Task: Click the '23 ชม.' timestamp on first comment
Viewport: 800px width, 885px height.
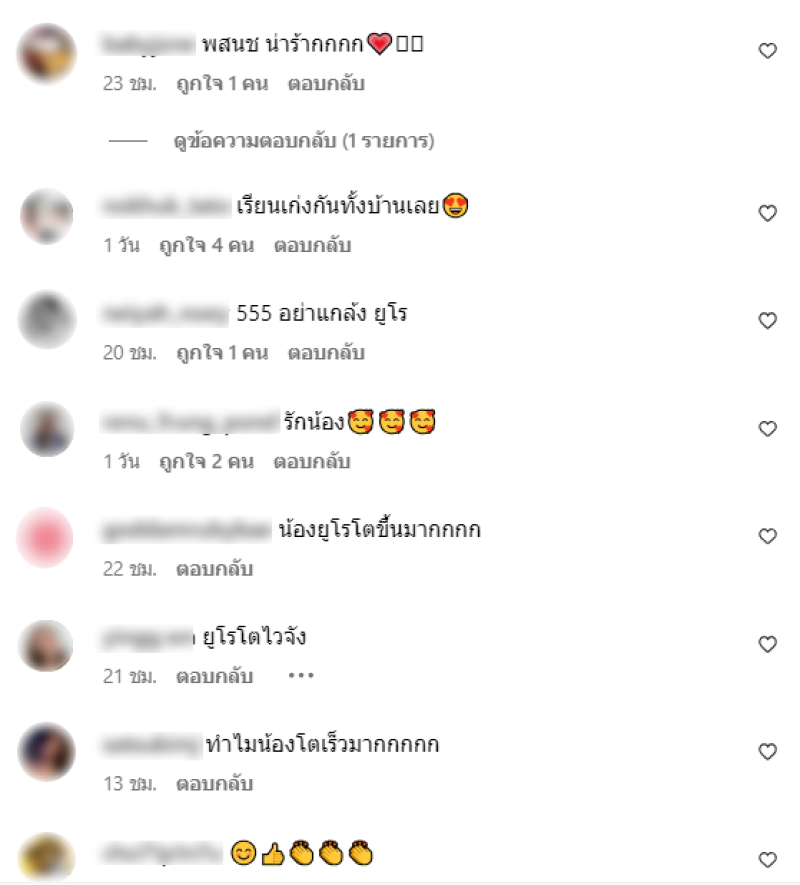Action: (x=130, y=84)
